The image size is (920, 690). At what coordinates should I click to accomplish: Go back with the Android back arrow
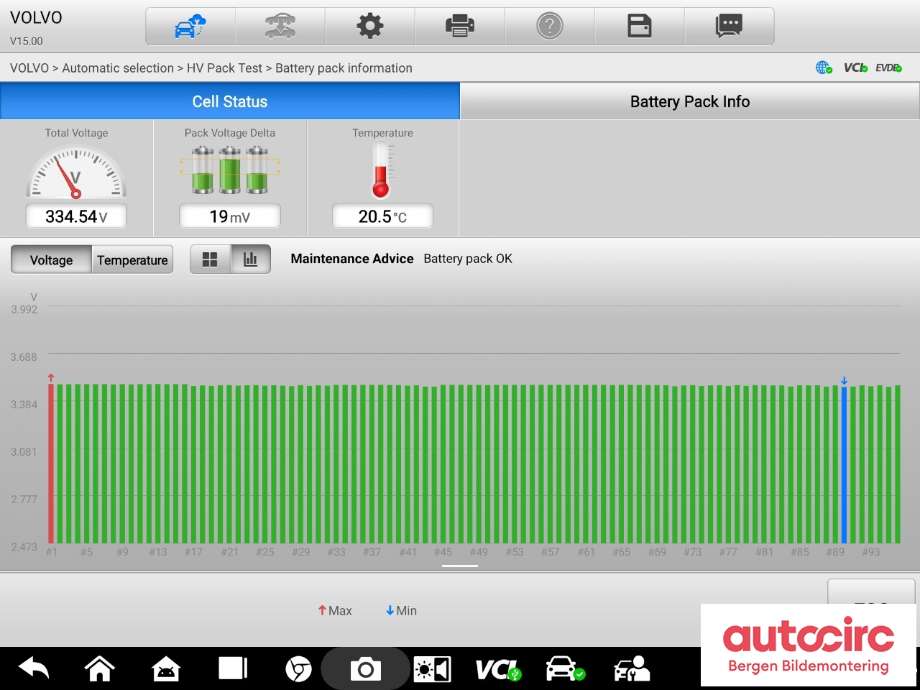point(34,668)
